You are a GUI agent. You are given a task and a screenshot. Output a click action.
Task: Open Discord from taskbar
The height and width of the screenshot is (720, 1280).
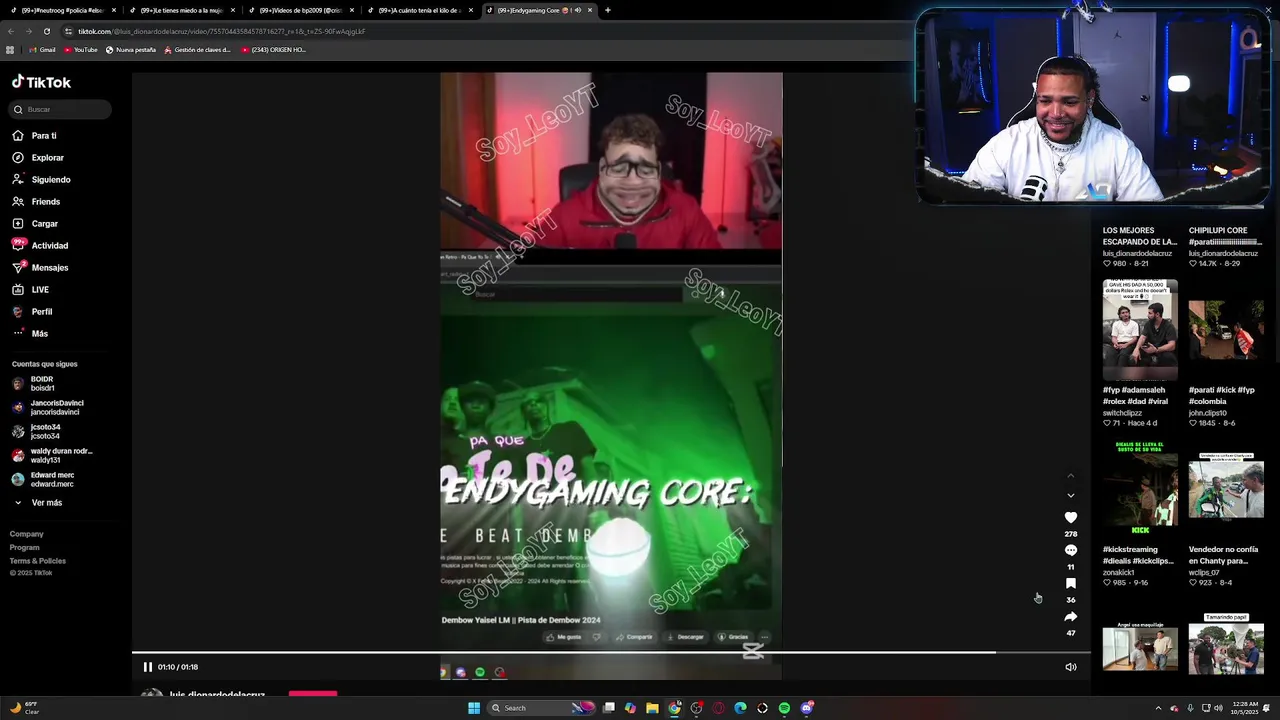pos(806,708)
